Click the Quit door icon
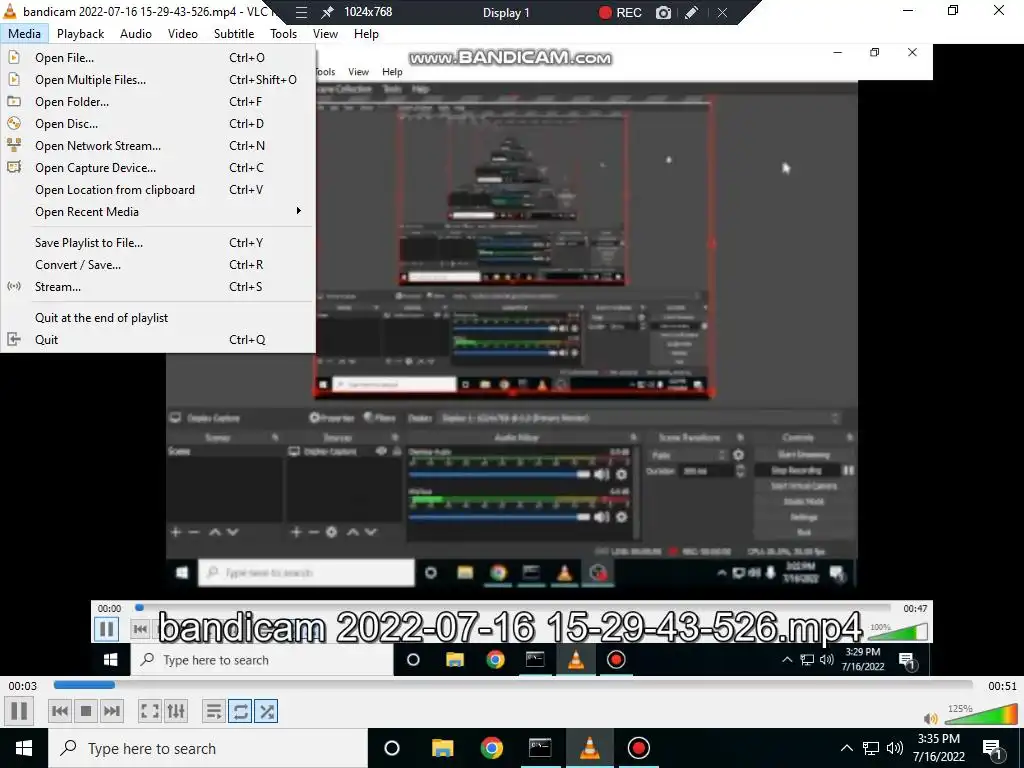The width and height of the screenshot is (1024, 768). pos(14,340)
